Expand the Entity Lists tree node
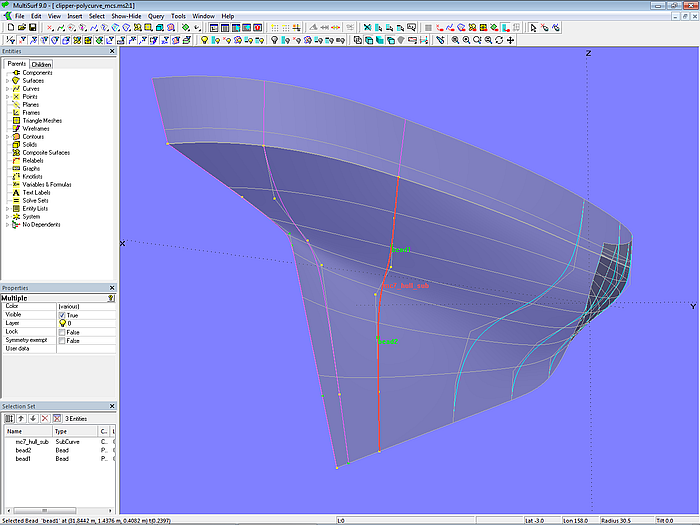Viewport: 700px width, 525px height. (7, 209)
